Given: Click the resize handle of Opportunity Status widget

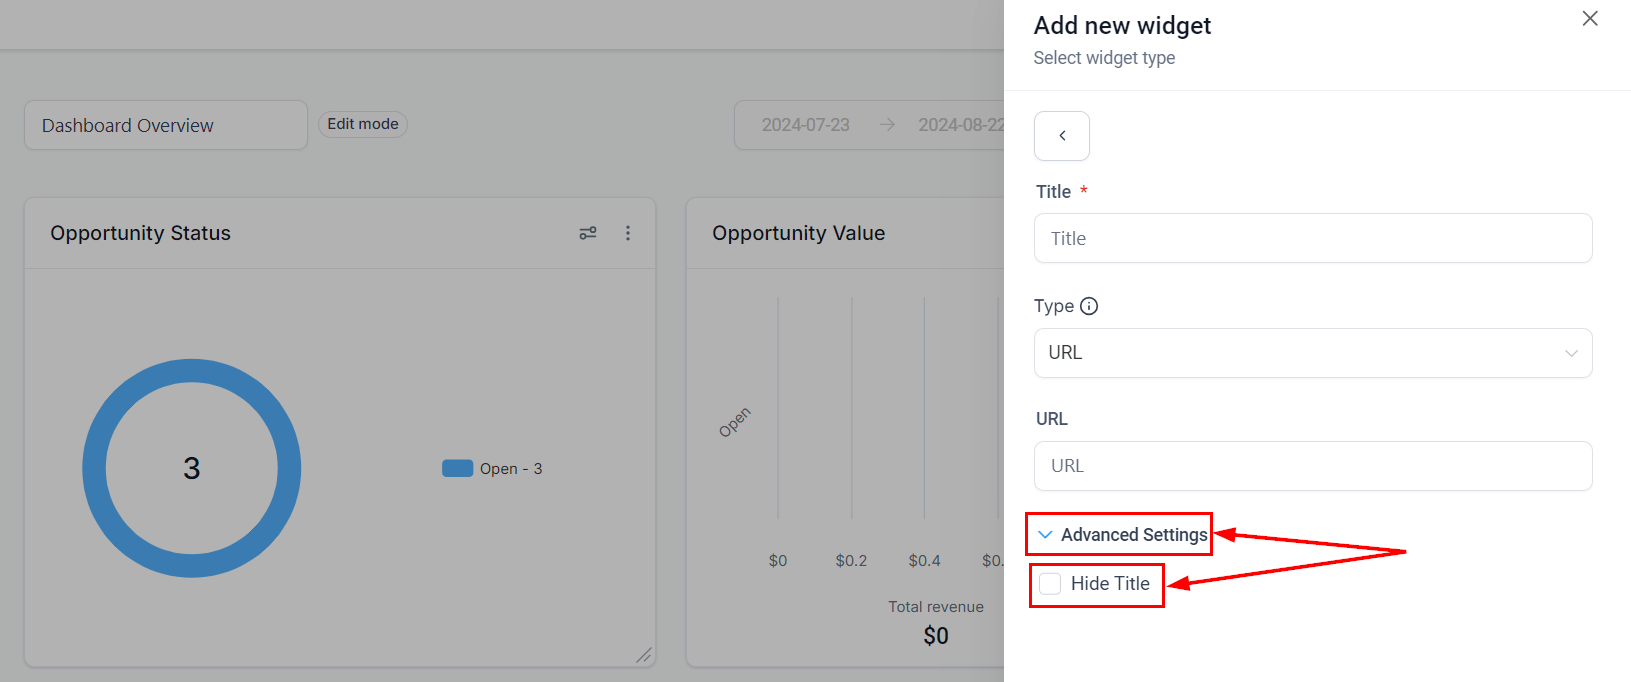Looking at the screenshot, I should point(643,655).
